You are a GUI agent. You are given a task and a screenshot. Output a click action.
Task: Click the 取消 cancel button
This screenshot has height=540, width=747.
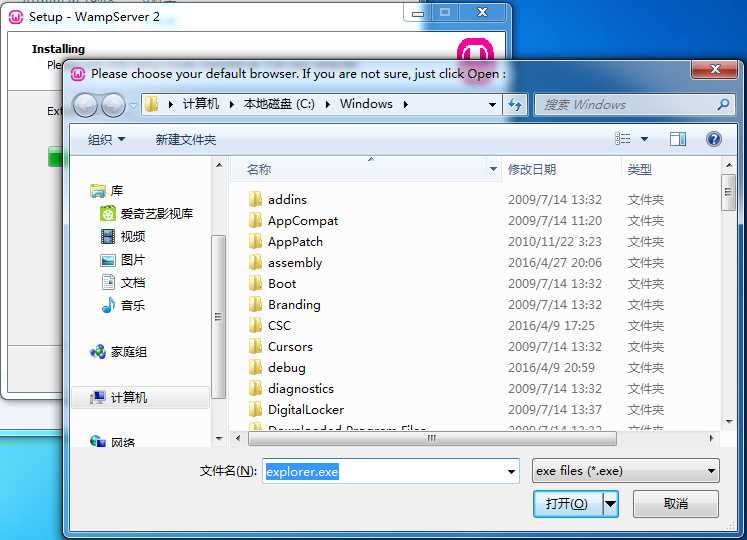click(676, 504)
